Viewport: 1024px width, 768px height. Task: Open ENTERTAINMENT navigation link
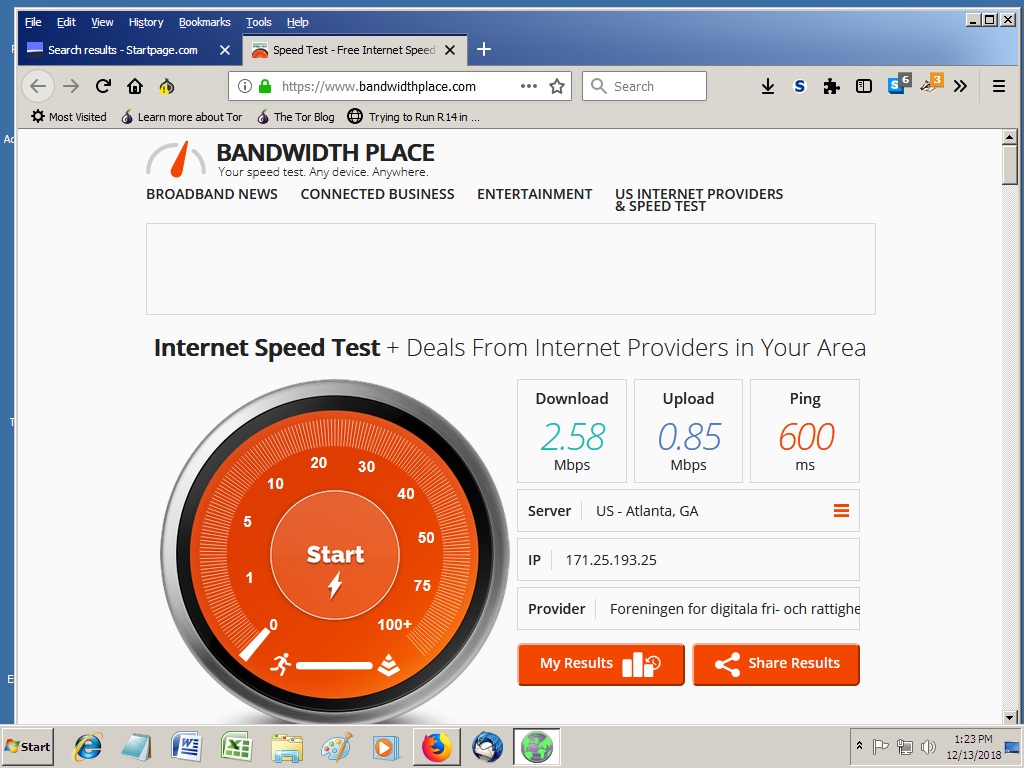534,194
